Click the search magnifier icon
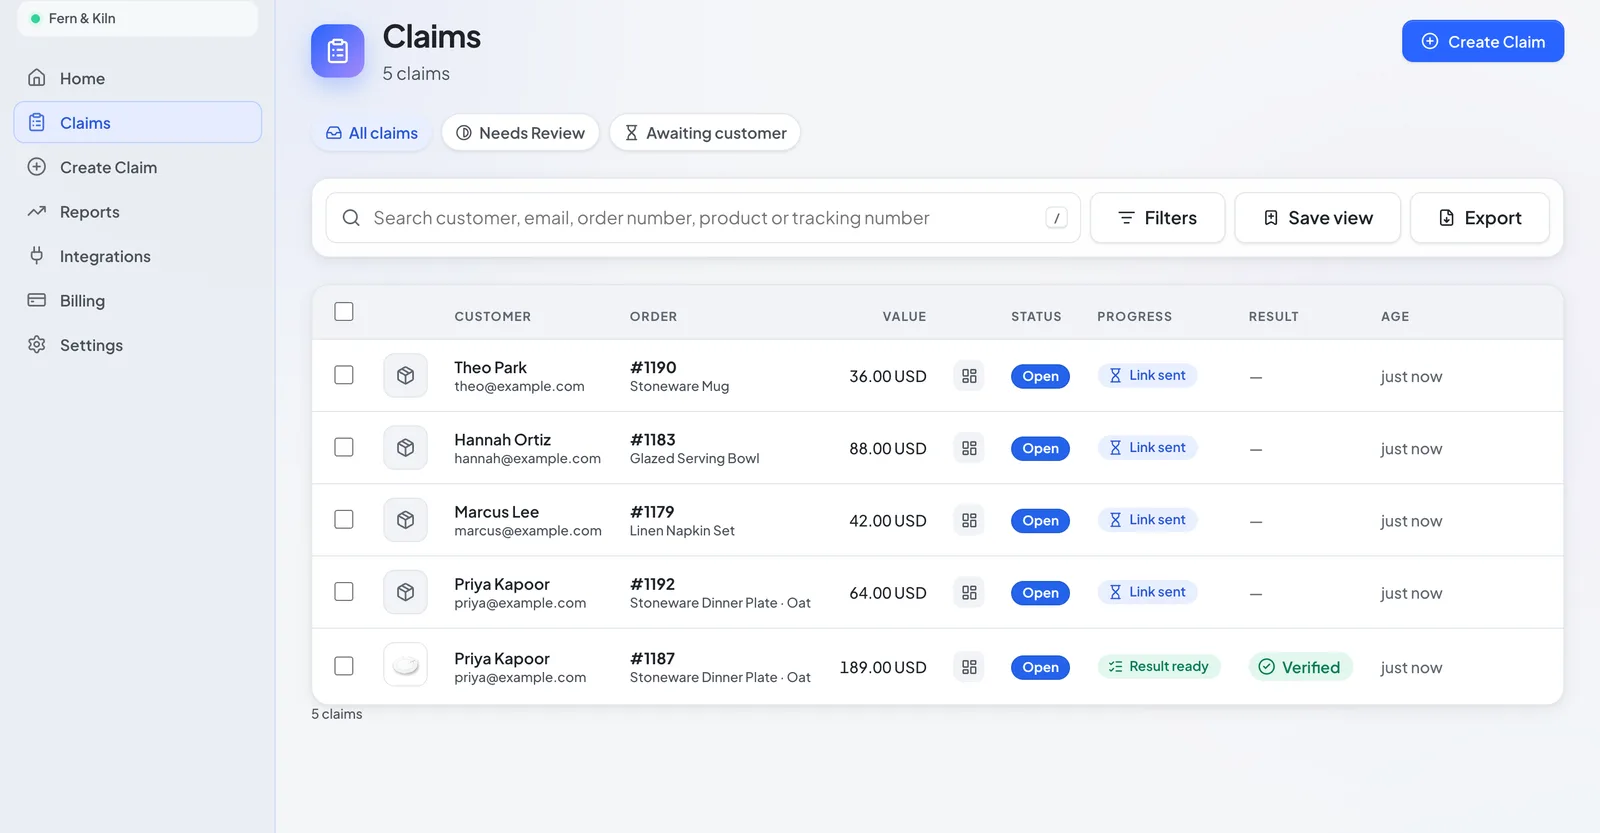Screen dimensions: 1600x833 click(x=351, y=218)
